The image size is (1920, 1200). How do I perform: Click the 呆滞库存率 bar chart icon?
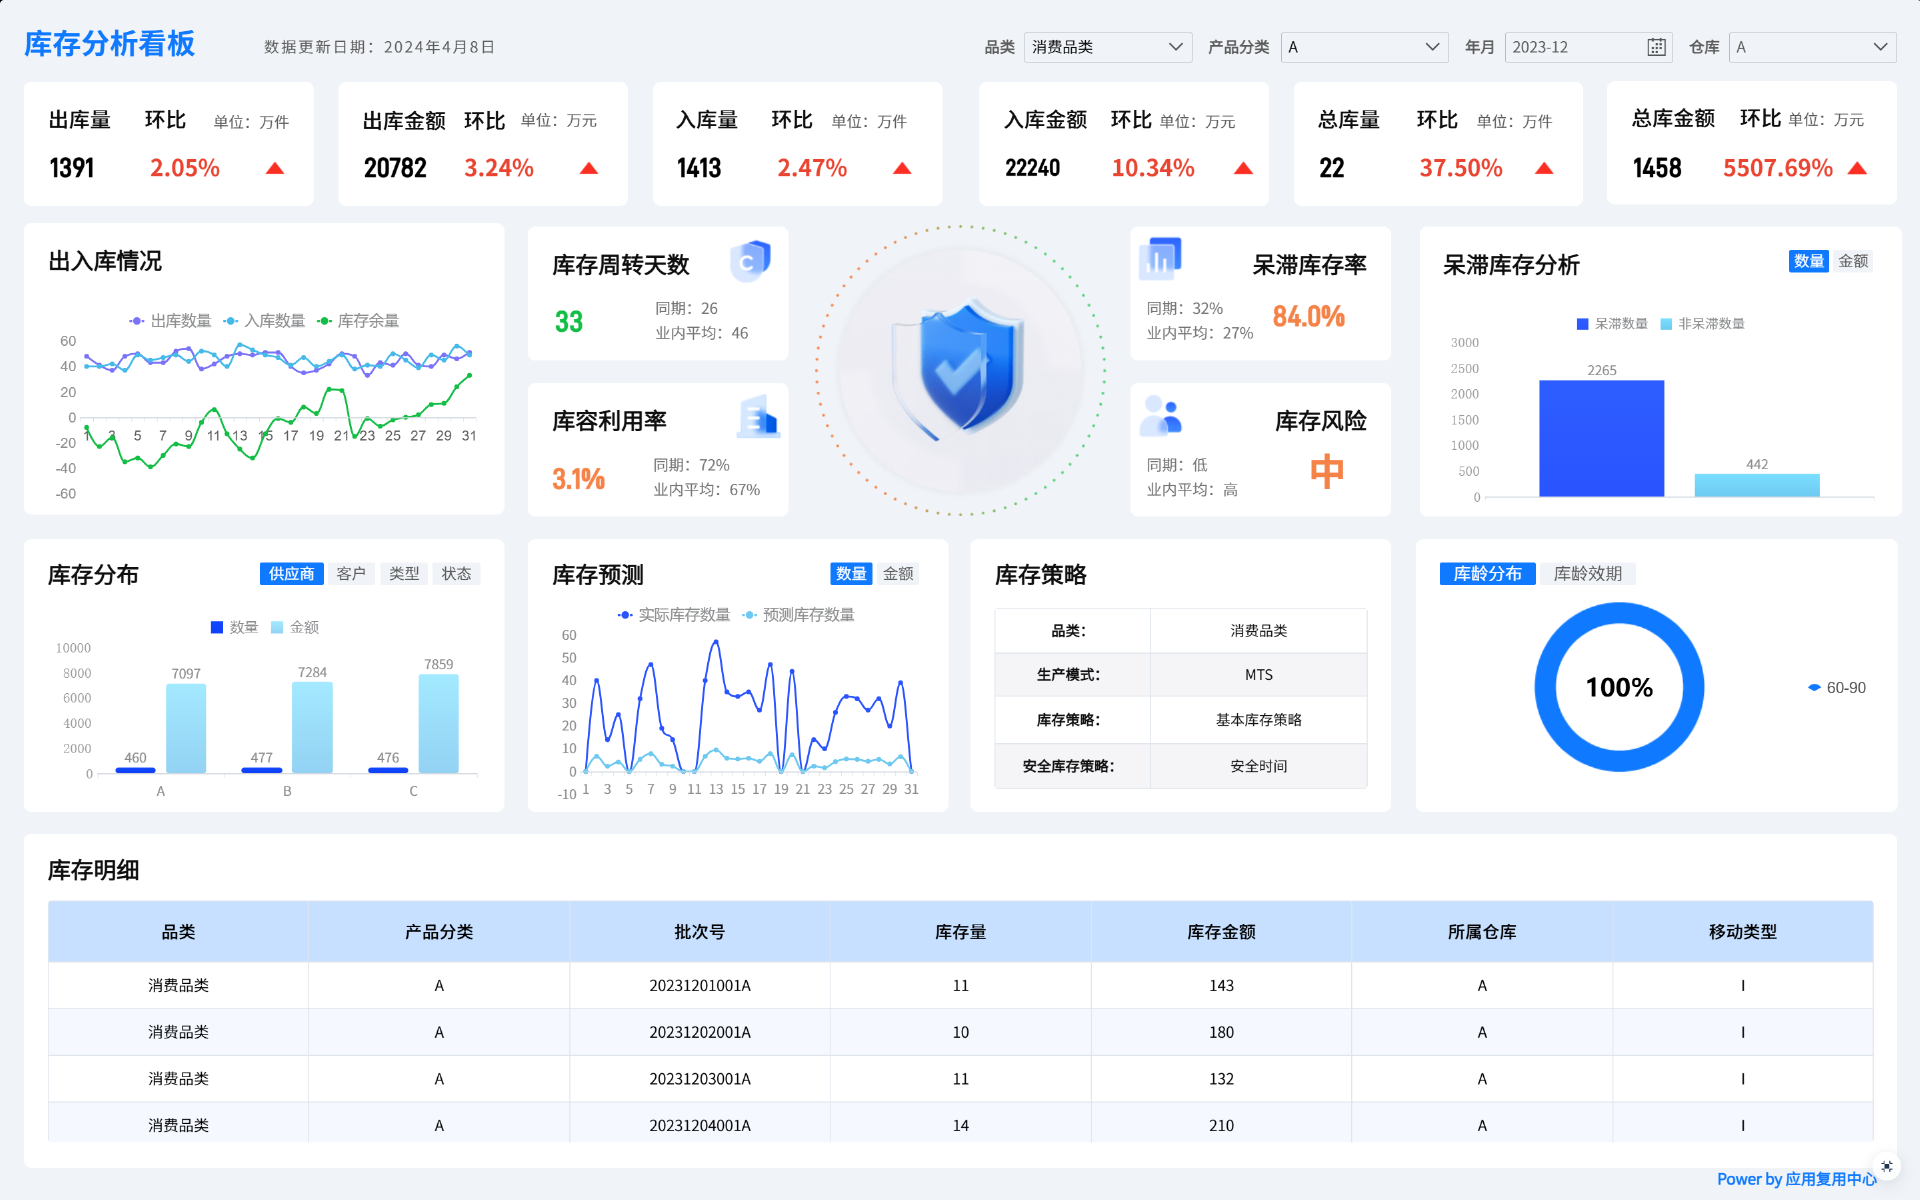1160,259
